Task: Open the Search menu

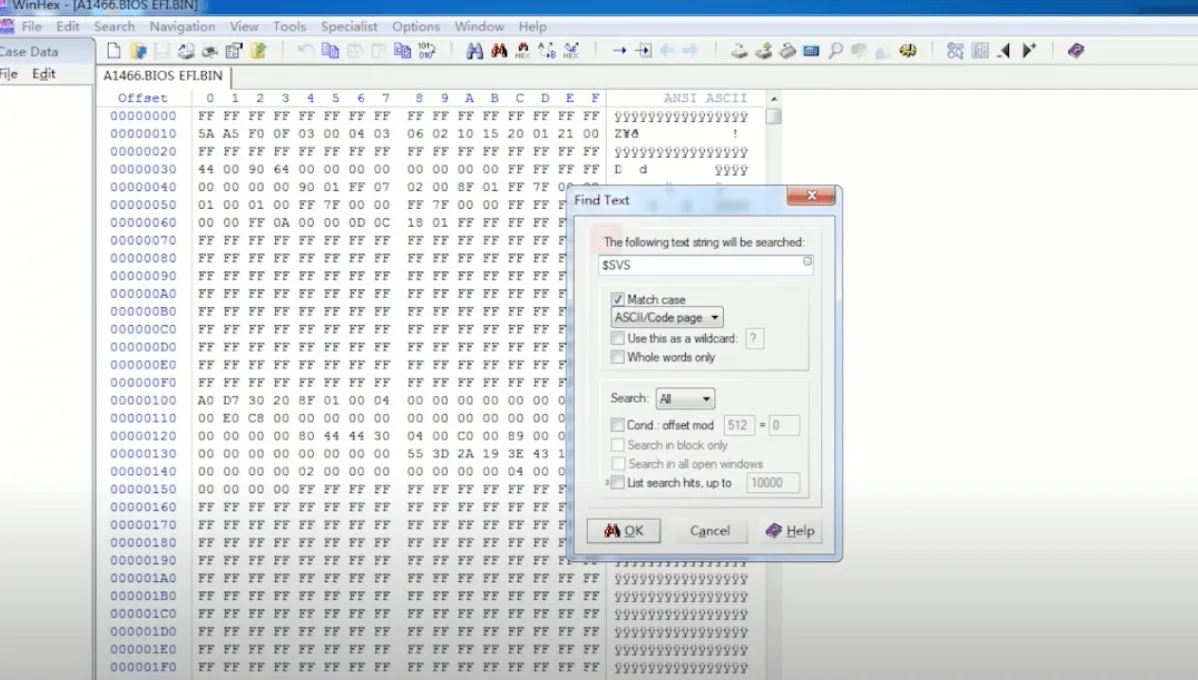Action: point(114,27)
